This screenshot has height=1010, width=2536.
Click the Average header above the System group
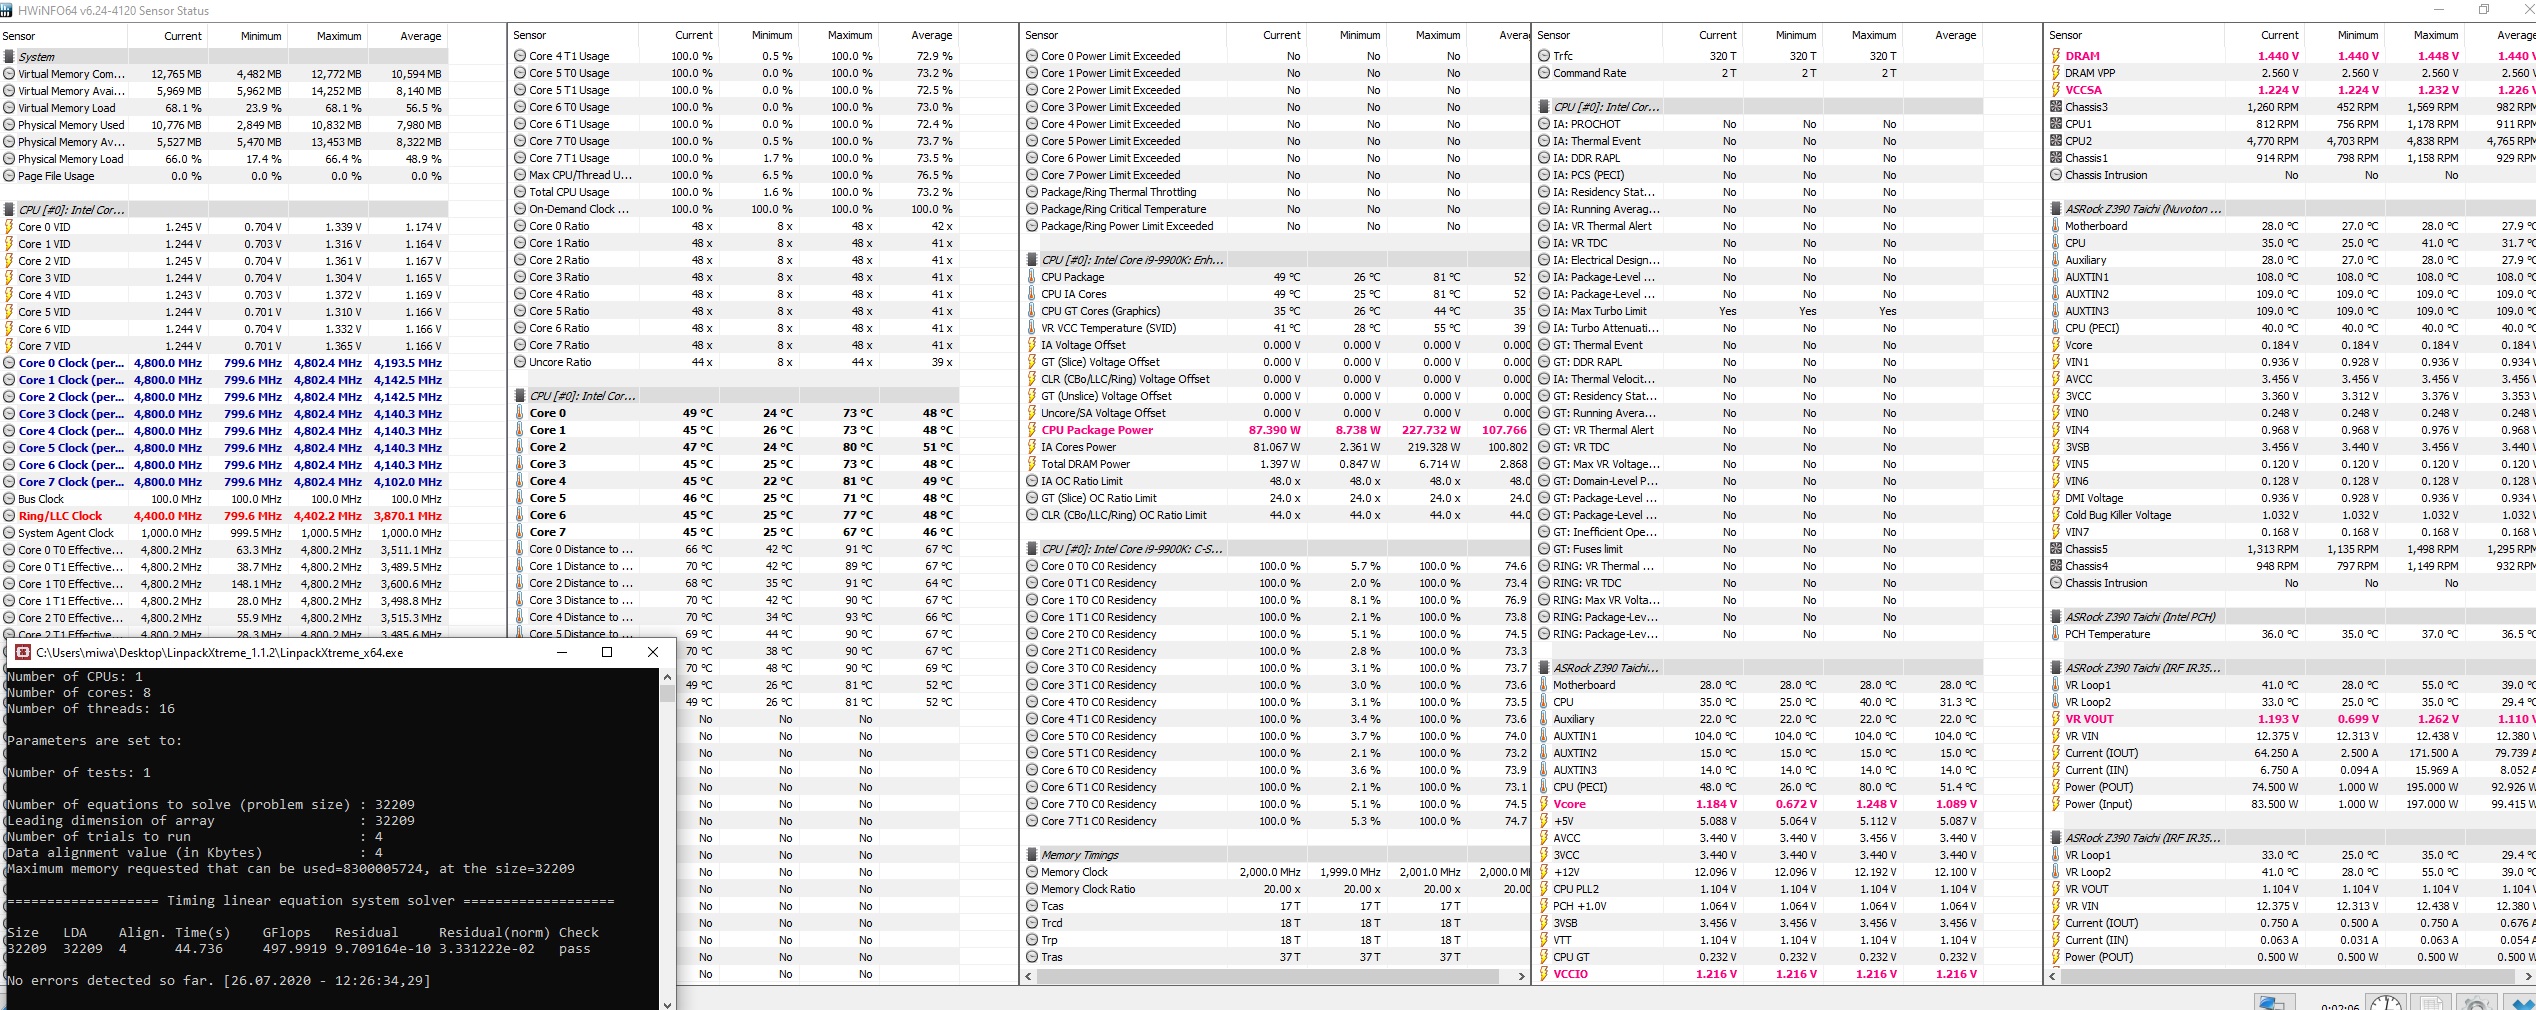421,36
